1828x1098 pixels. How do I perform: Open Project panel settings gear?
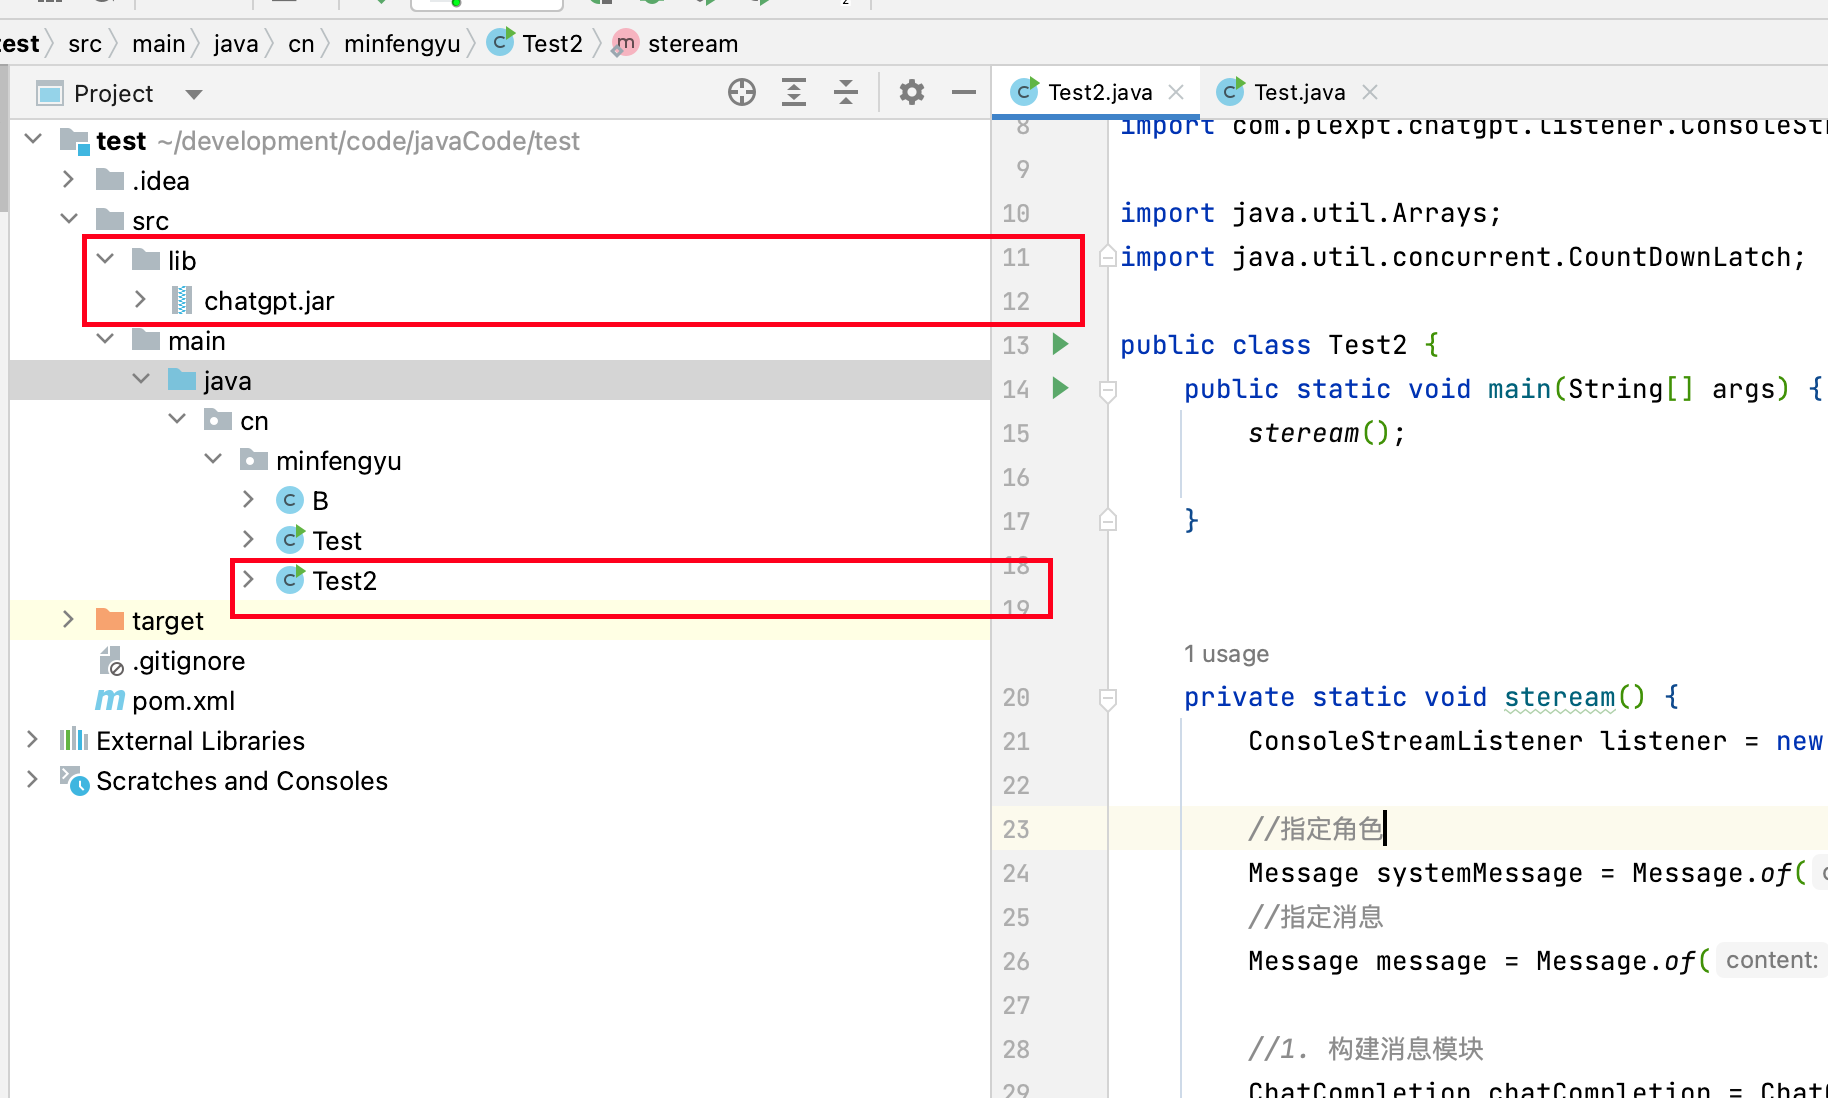coord(911,93)
